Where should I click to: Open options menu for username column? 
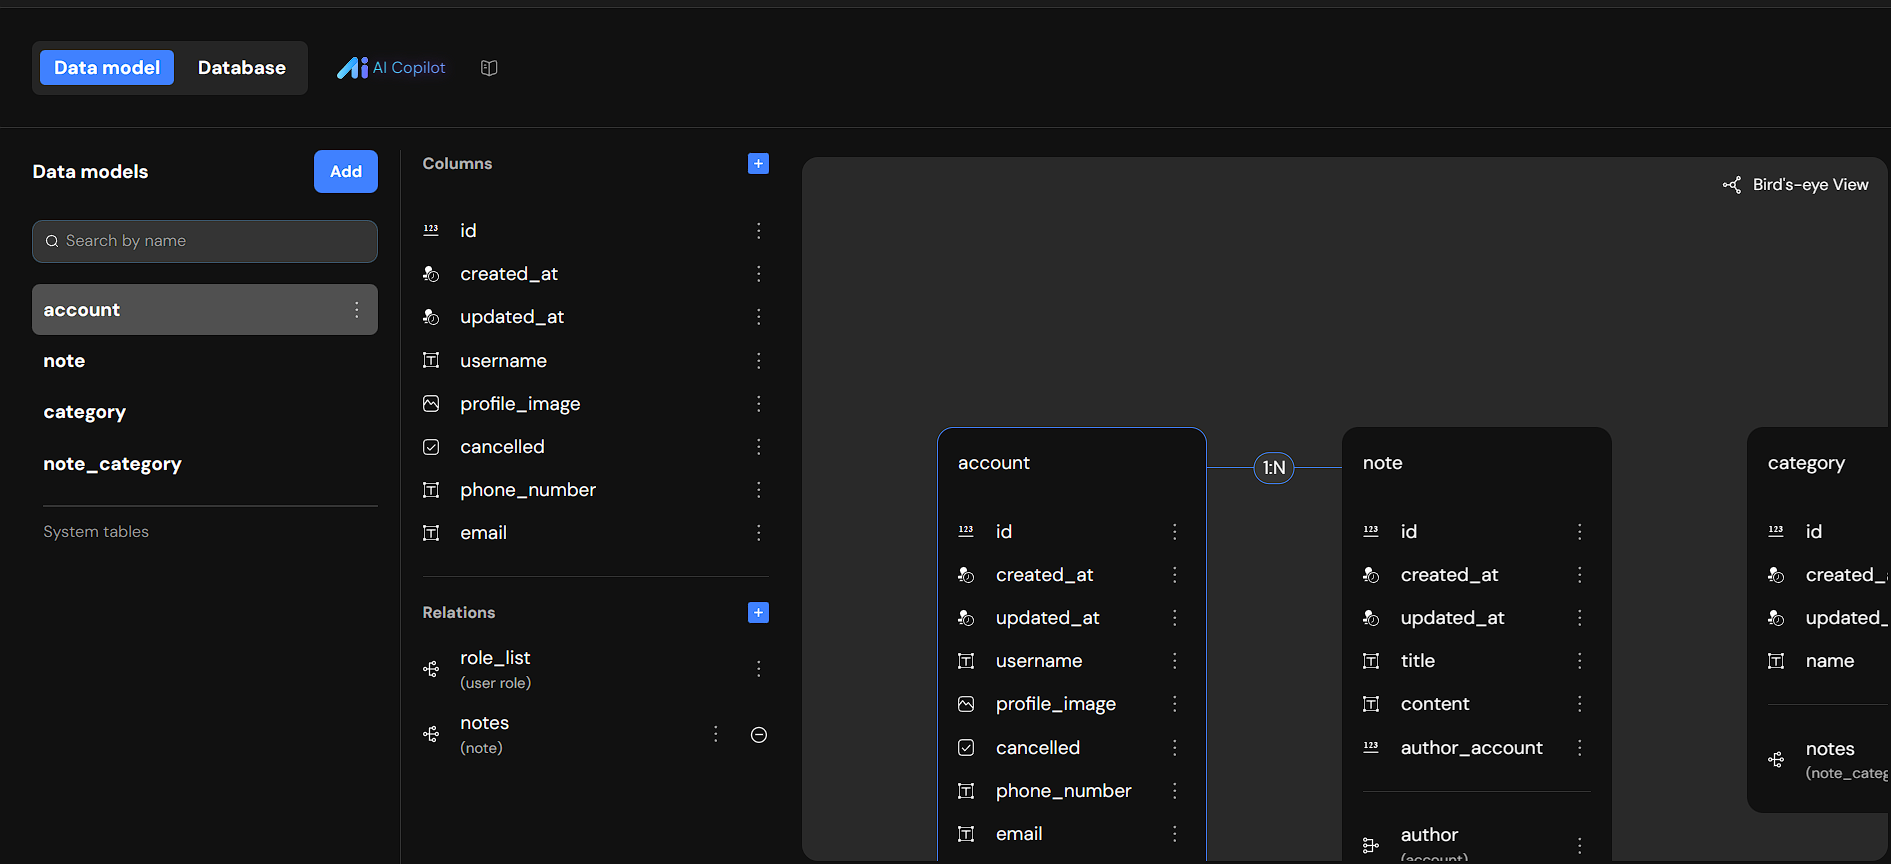click(x=759, y=361)
